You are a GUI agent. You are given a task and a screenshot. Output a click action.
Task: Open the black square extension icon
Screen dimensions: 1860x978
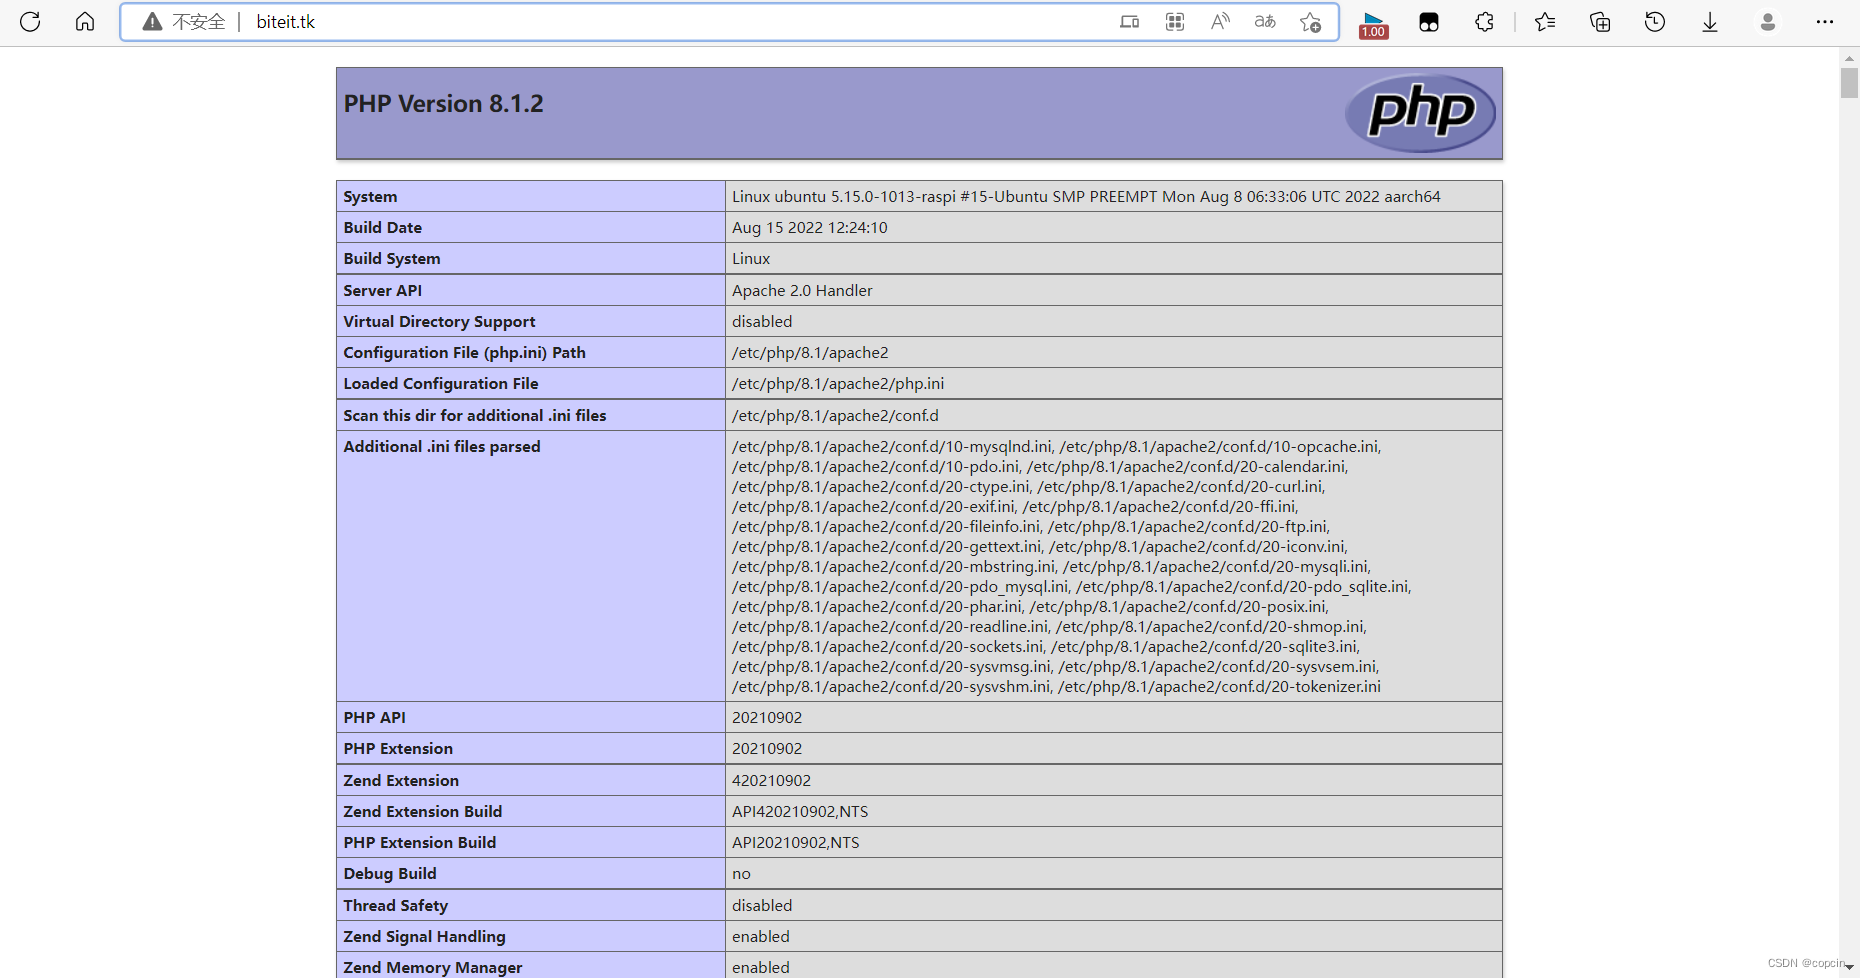coord(1429,22)
